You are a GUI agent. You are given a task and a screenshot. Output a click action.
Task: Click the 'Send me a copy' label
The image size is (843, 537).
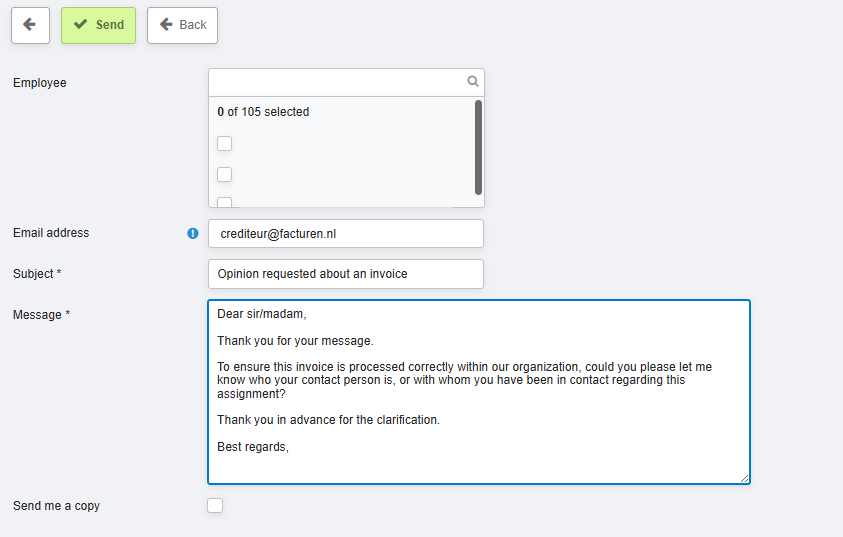pyautogui.click(x=57, y=506)
